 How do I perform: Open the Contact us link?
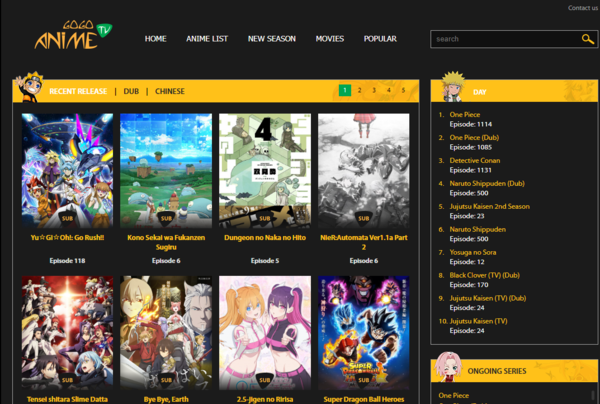[583, 8]
